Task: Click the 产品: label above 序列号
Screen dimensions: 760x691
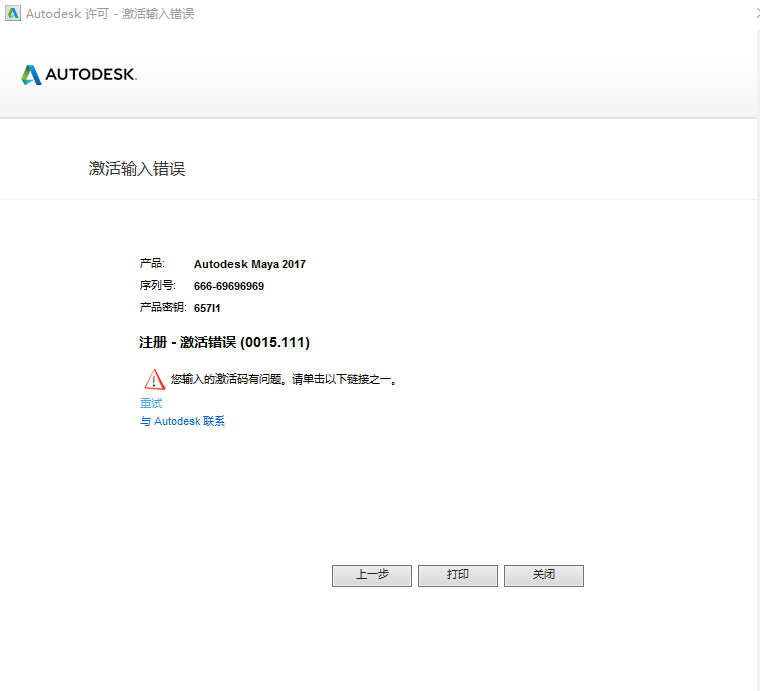Action: [x=152, y=263]
